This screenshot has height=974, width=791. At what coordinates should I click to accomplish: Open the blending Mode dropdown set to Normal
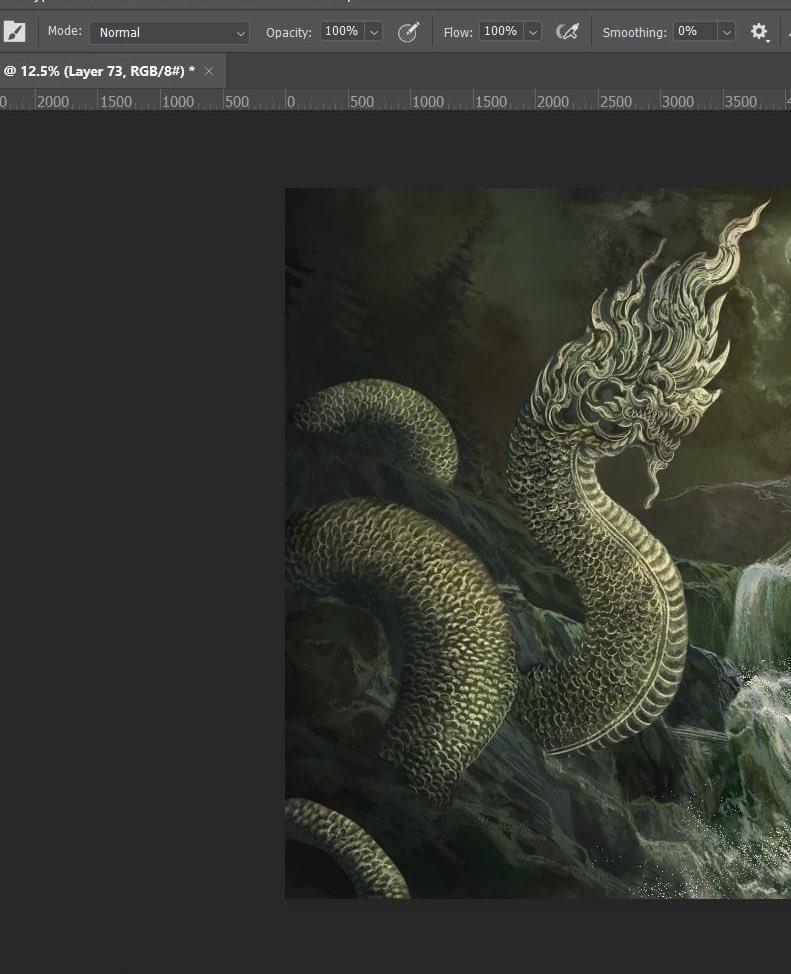tap(169, 32)
